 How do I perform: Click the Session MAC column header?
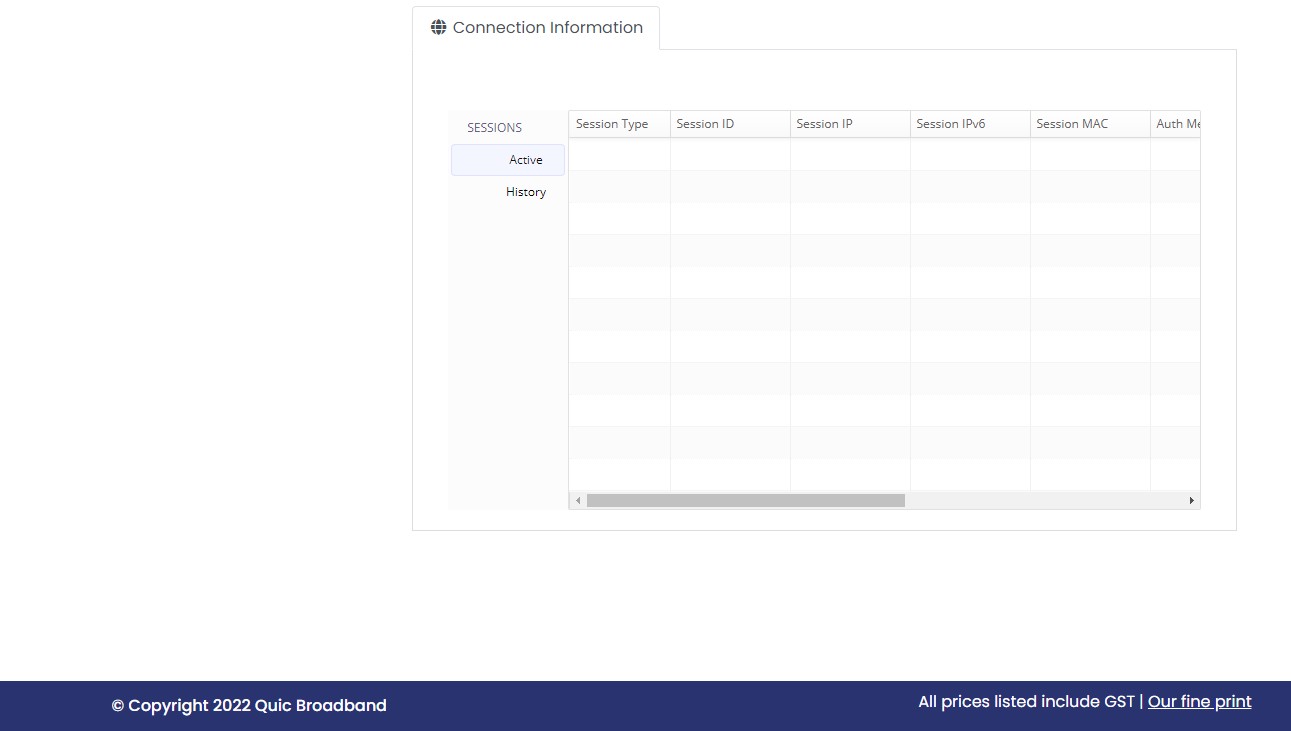[x=1072, y=124]
